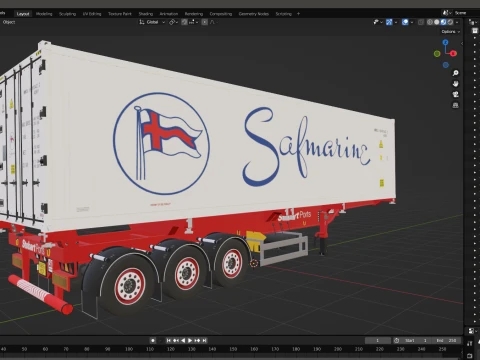The height and width of the screenshot is (360, 480).
Task: Click the zoom magnifier viewport icon
Action: (455, 73)
